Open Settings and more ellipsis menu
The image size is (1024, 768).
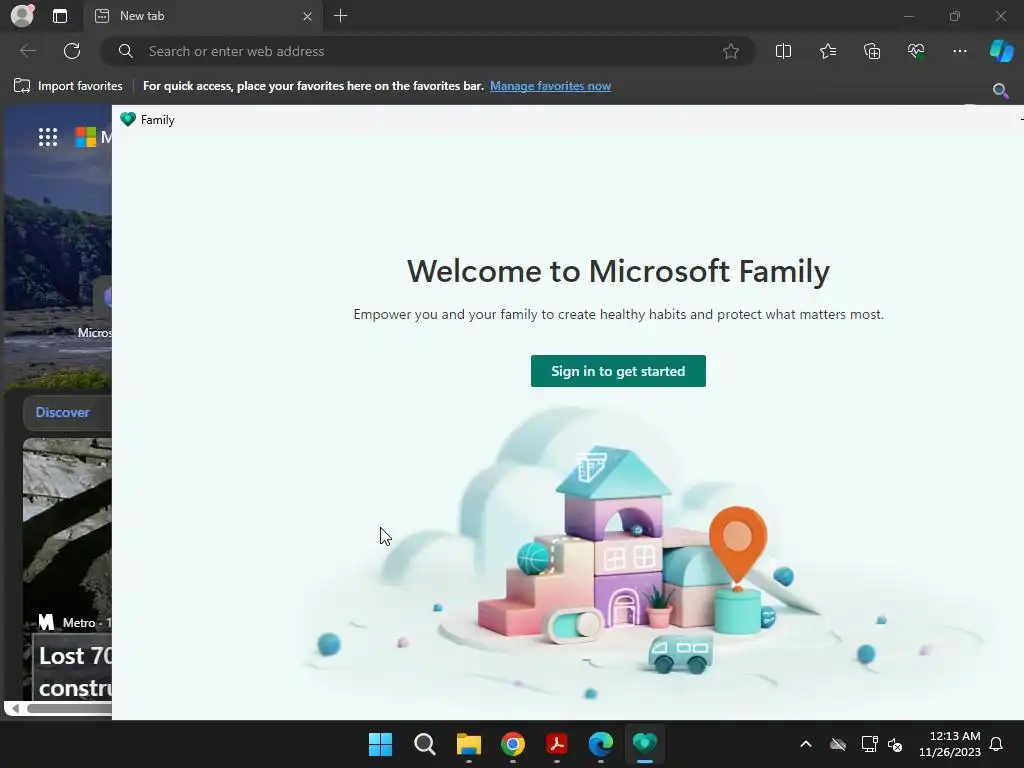959,51
